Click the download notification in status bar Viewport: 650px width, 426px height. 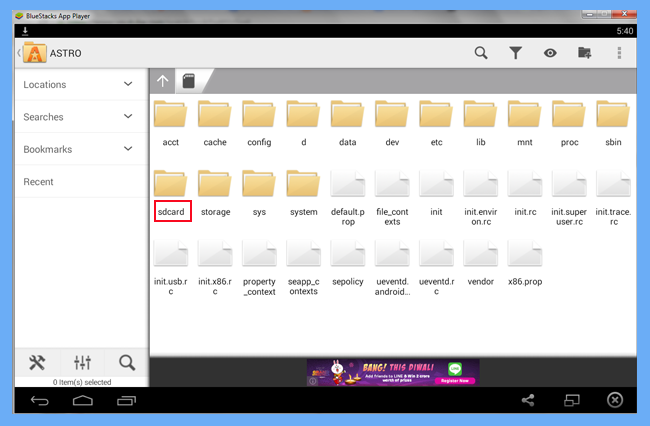coord(25,31)
